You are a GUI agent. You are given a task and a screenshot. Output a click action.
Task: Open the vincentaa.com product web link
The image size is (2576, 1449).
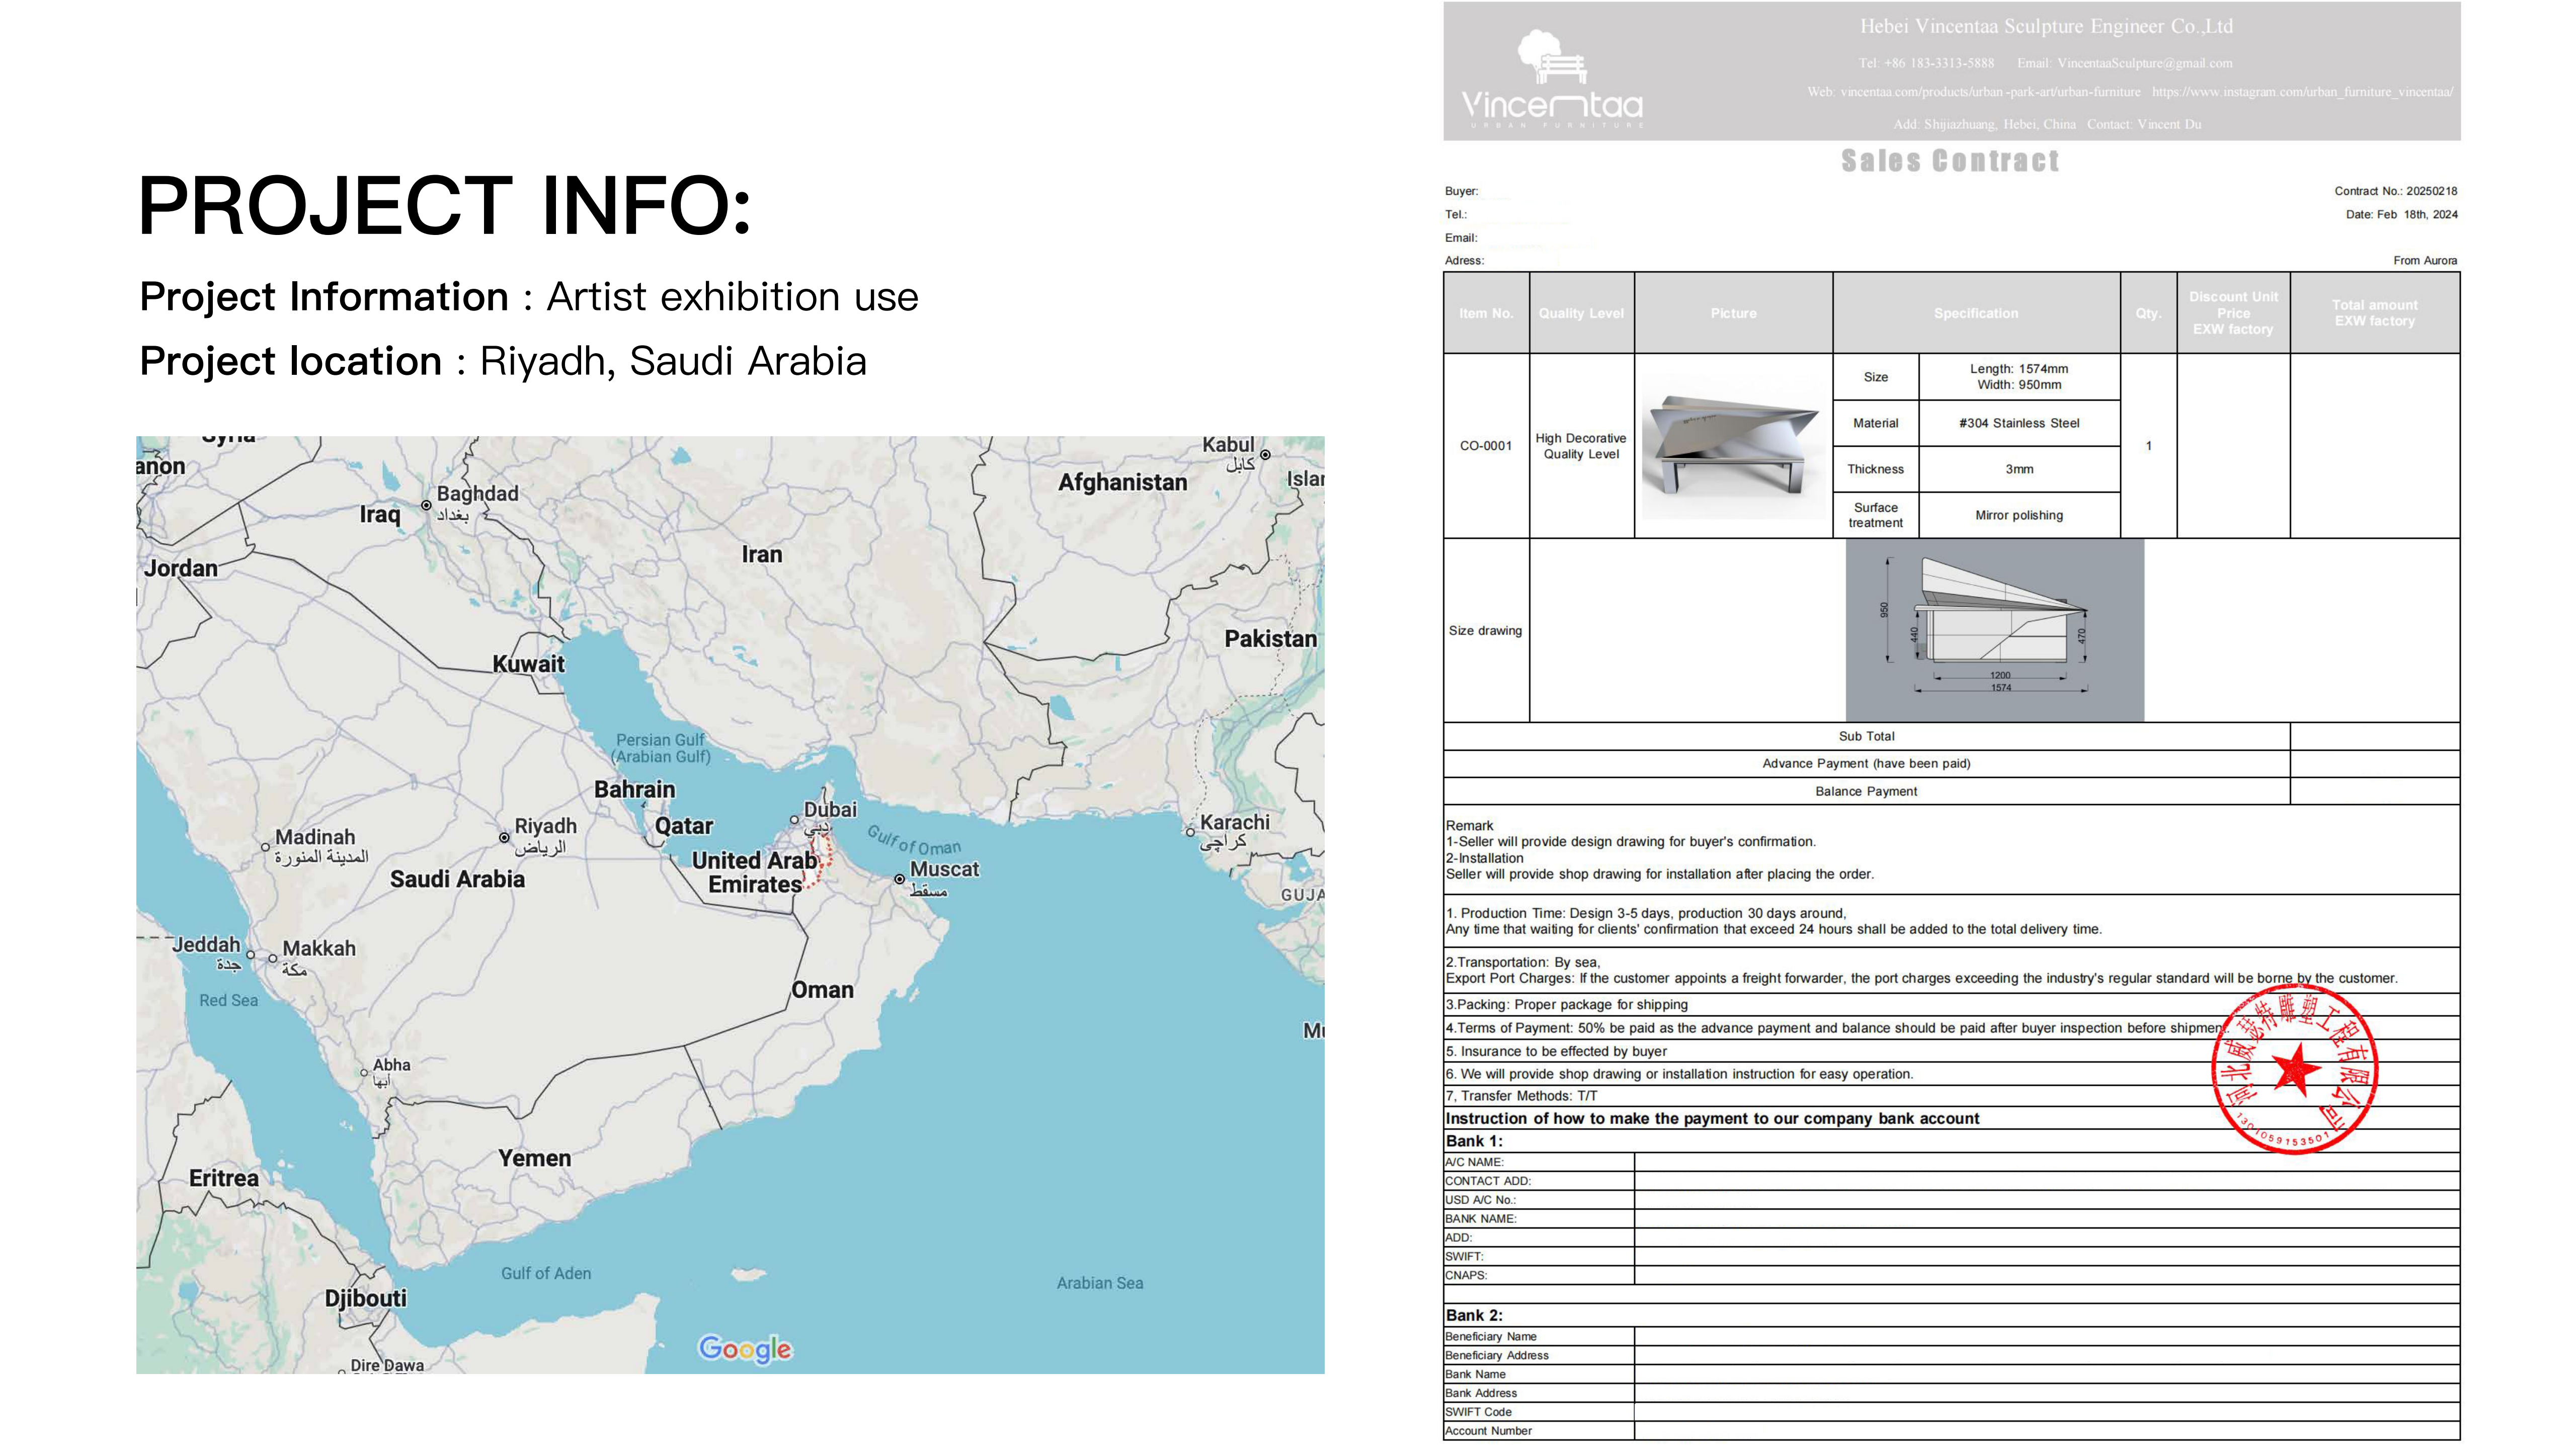tap(1990, 92)
